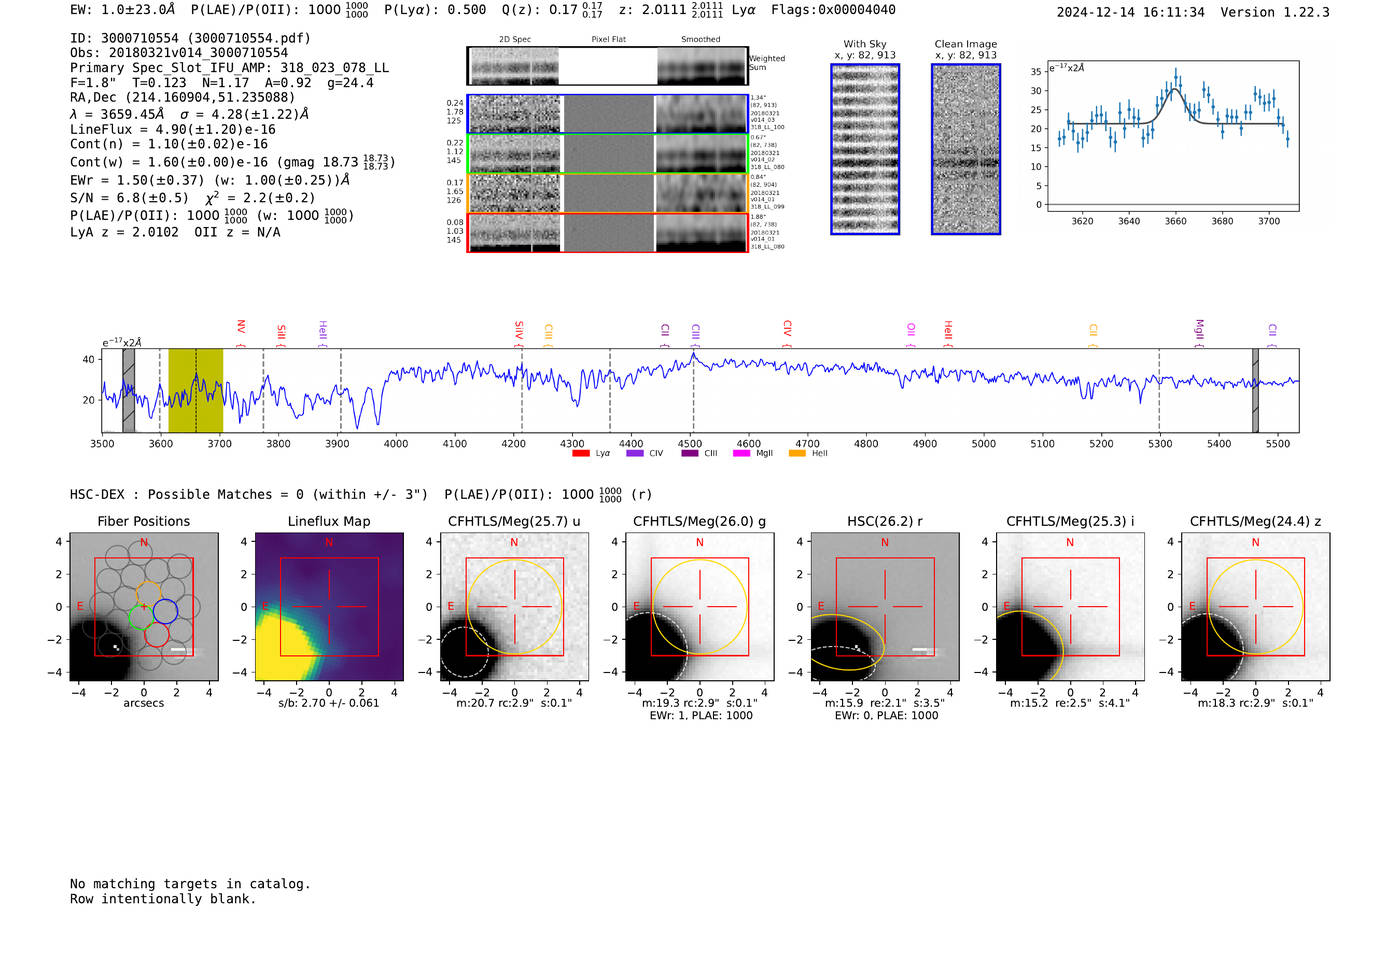Click the green fiber circle in Fiber Positions
The image size is (1400, 953).
pos(142,616)
